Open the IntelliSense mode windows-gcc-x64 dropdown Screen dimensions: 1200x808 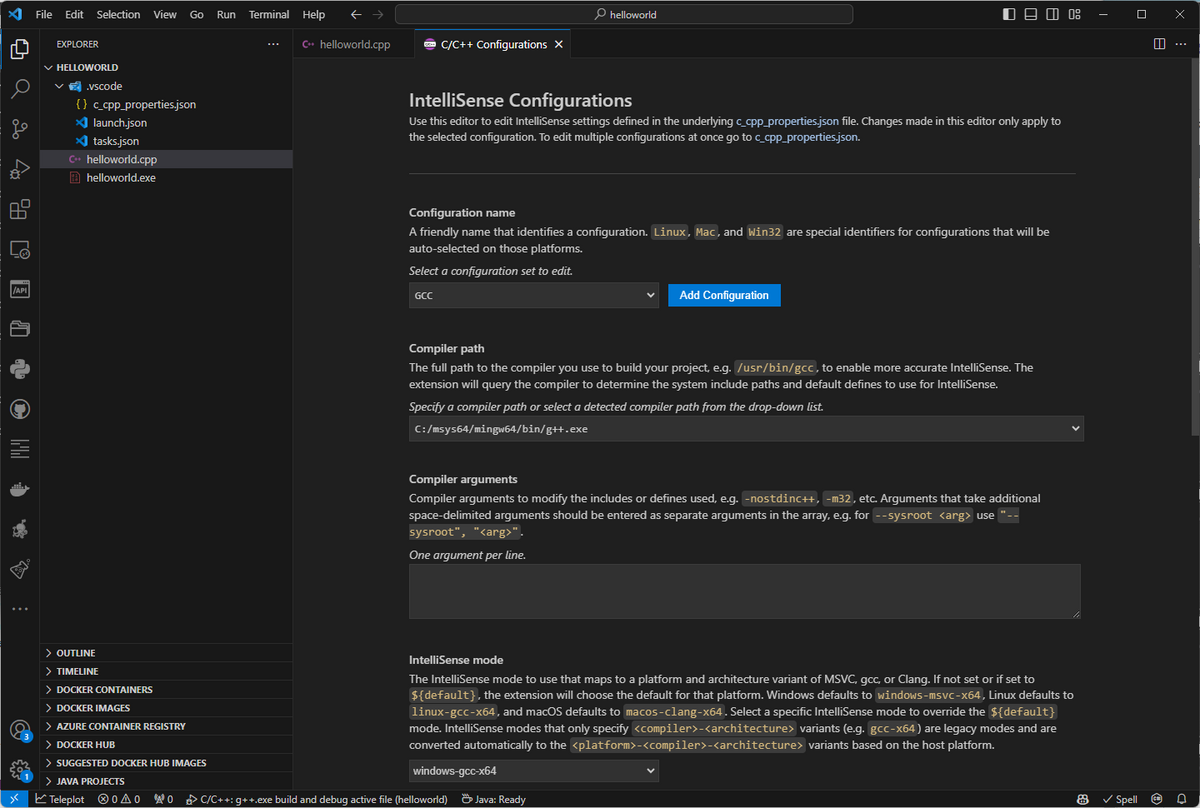click(534, 770)
